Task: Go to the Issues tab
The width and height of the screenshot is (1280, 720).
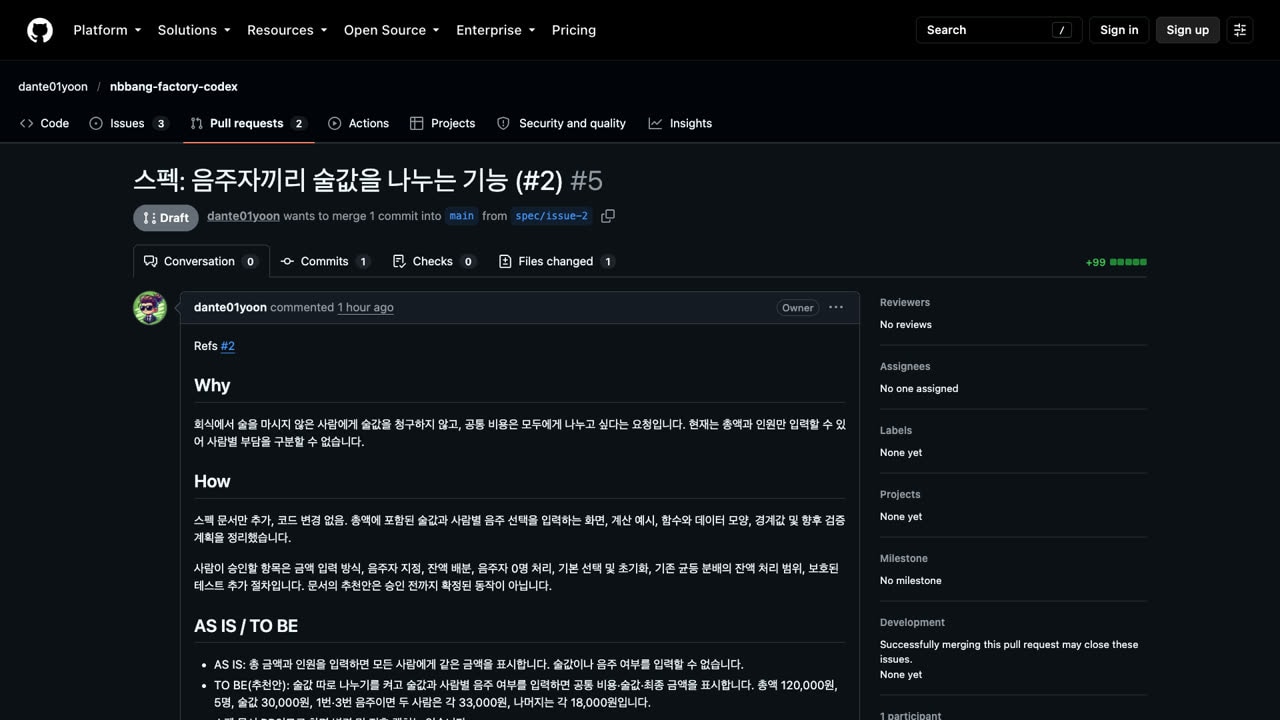Action: tap(129, 123)
